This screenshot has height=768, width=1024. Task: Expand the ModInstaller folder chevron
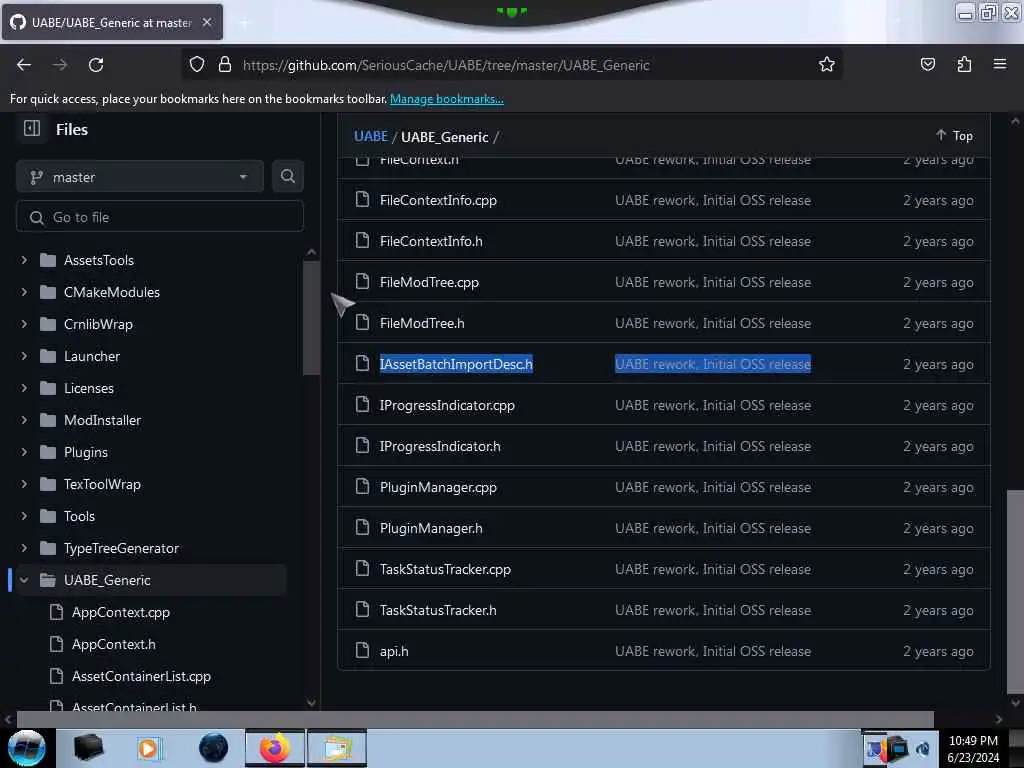pos(24,420)
